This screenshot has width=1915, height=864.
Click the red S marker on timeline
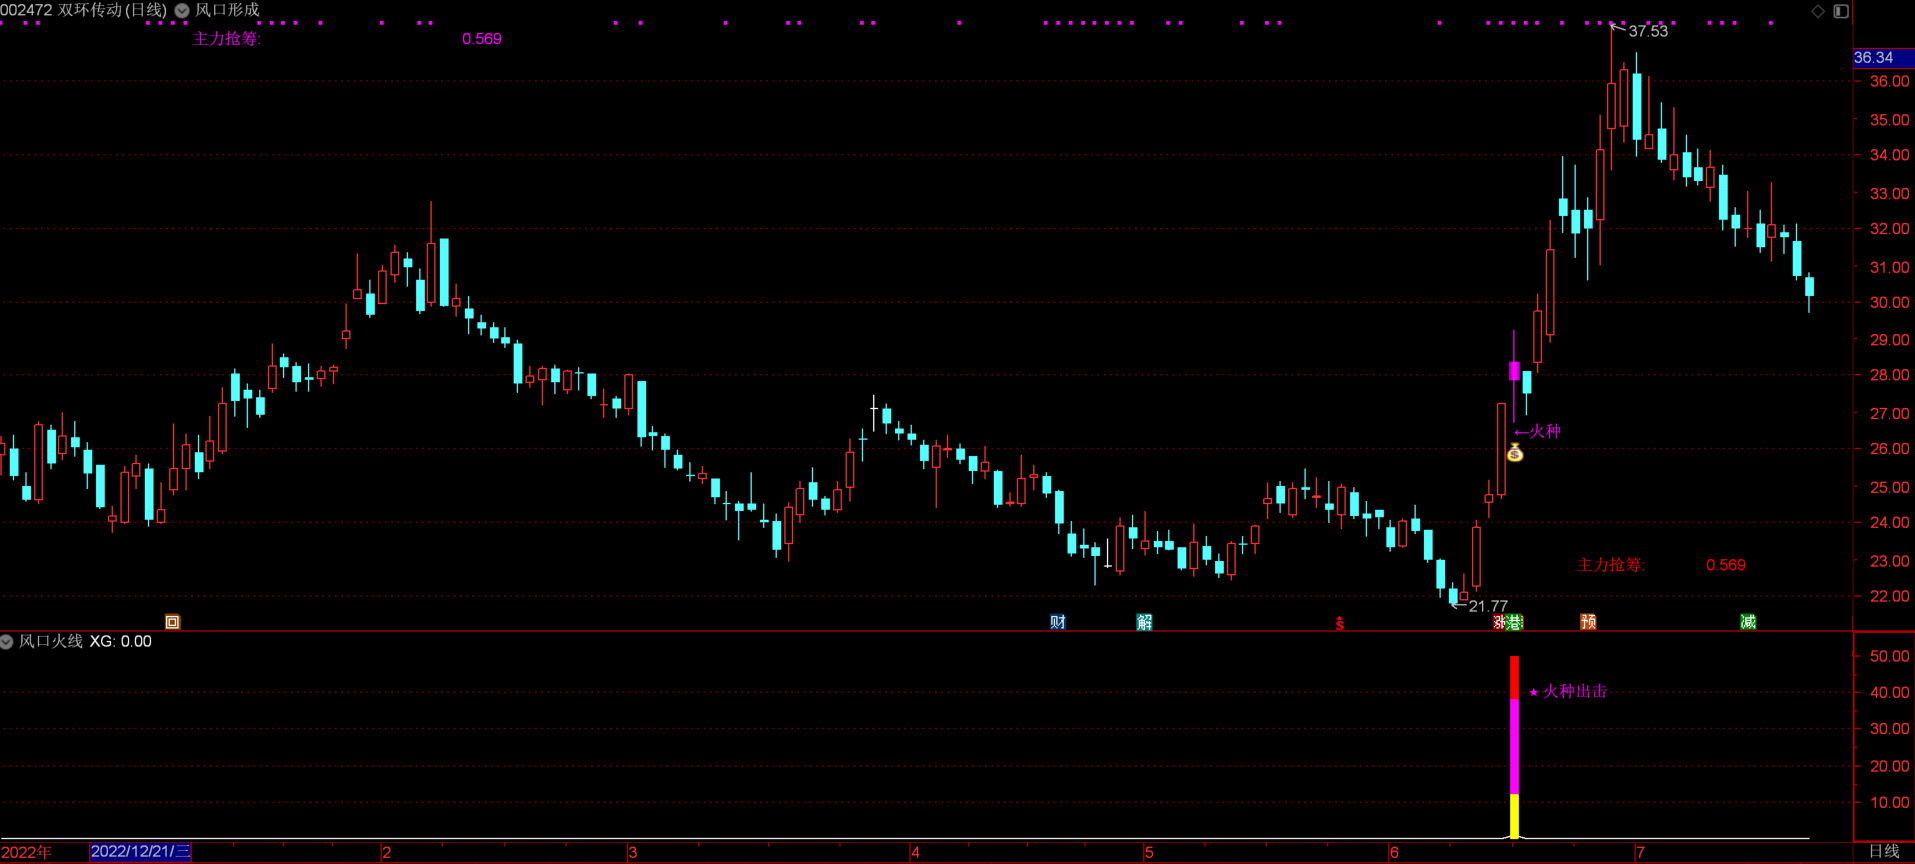pyautogui.click(x=1340, y=624)
